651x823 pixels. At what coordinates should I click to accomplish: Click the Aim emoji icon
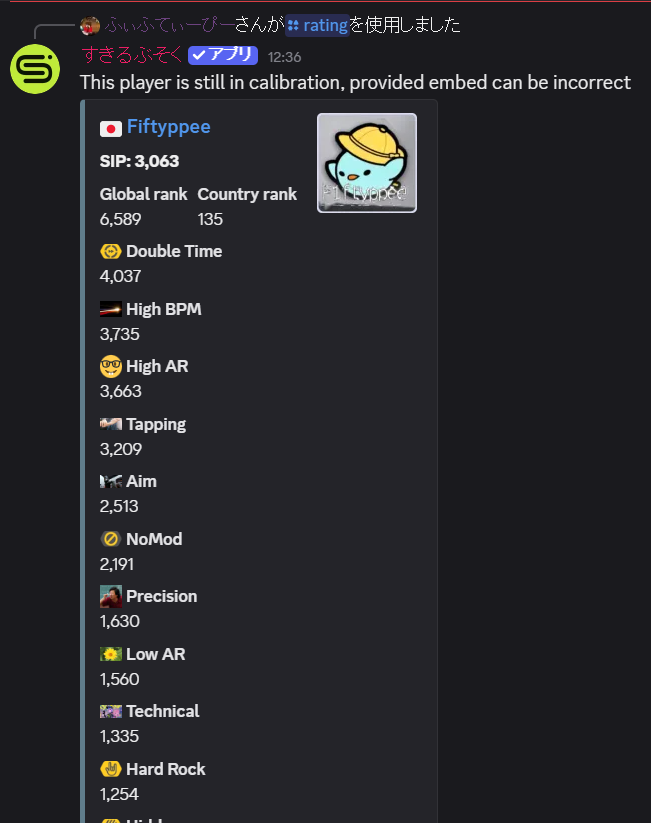[x=111, y=481]
